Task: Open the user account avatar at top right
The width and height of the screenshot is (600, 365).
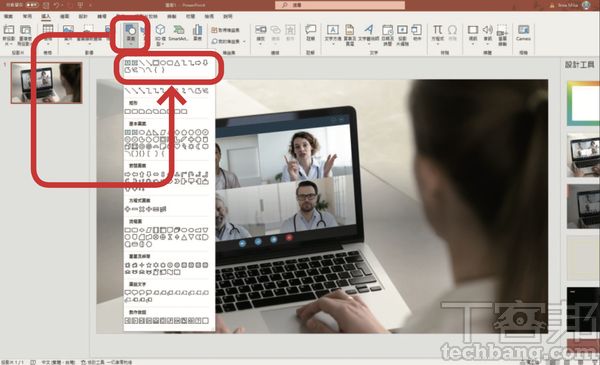Action: click(586, 5)
